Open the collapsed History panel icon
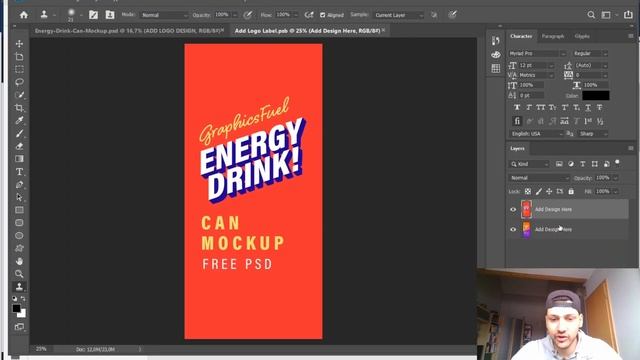 coord(496,40)
